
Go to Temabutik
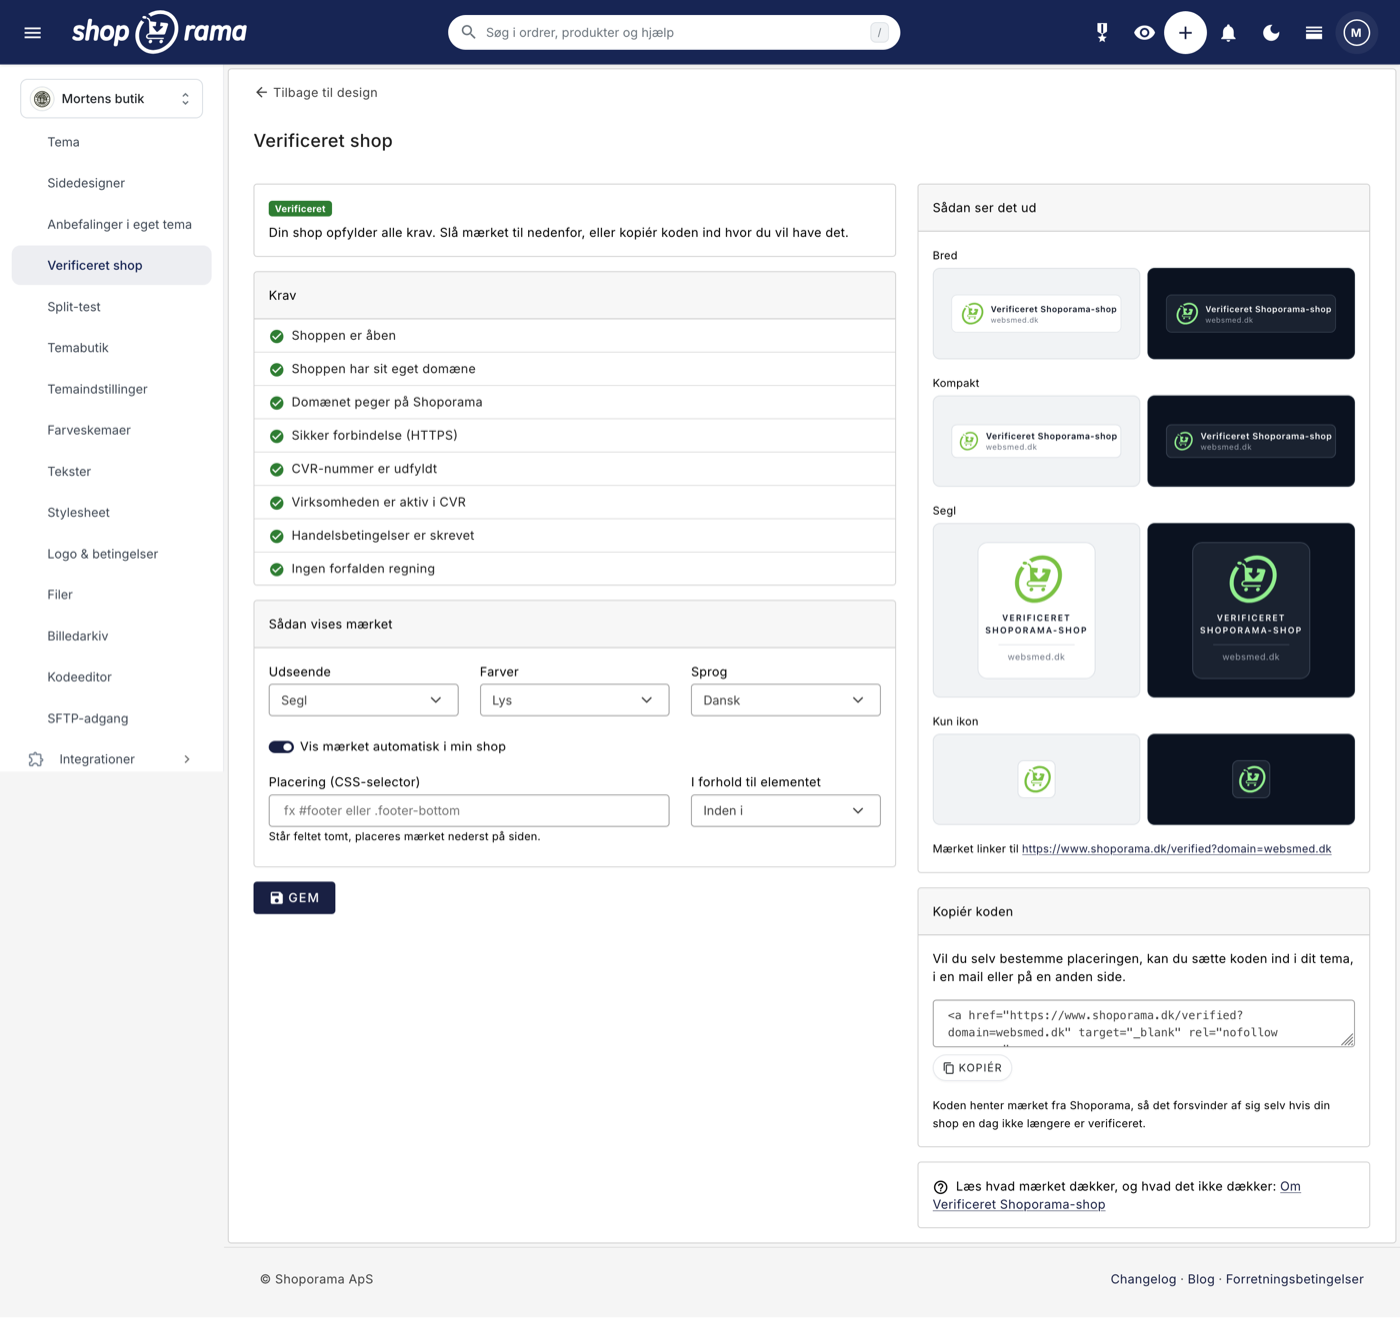tap(78, 348)
